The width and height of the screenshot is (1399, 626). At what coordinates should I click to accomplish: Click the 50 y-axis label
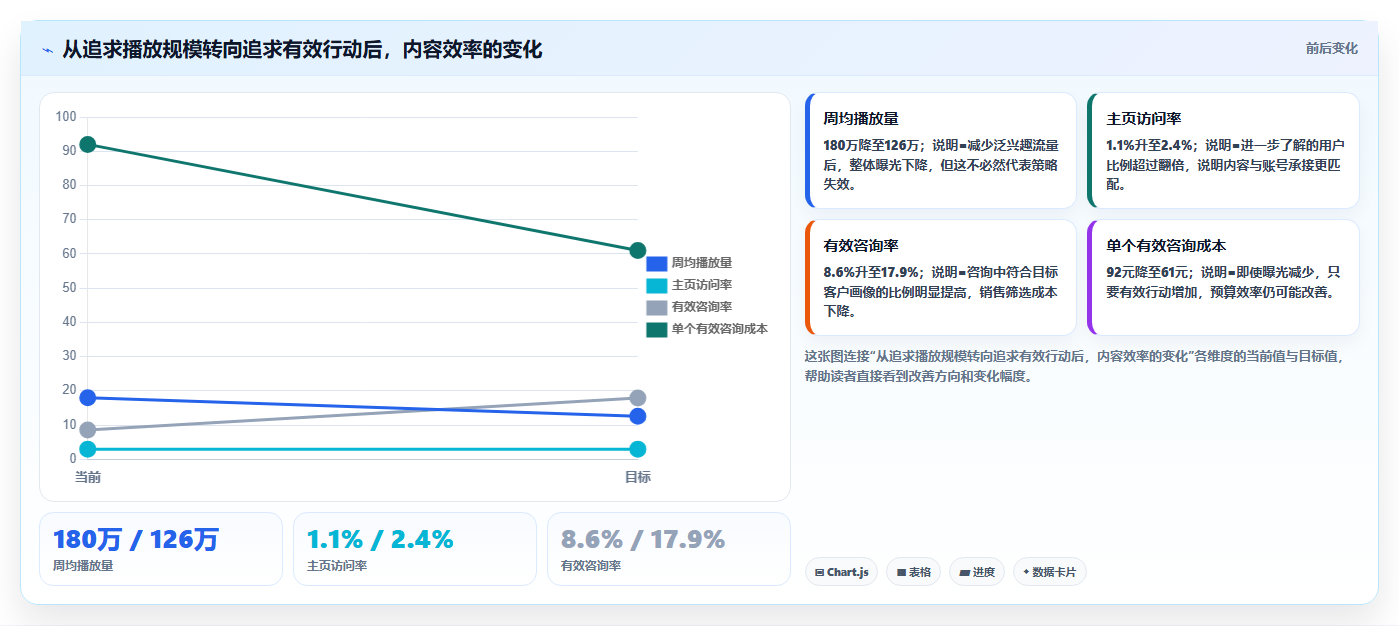[x=69, y=288]
